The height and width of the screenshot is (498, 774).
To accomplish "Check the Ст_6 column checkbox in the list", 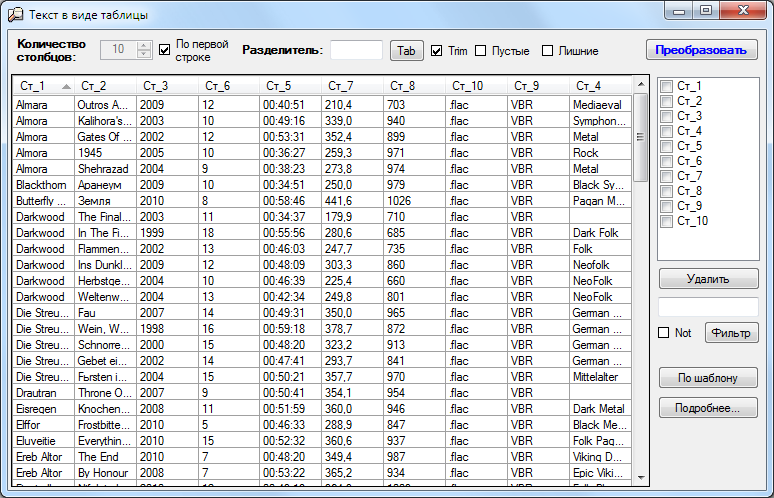I will pos(666,161).
